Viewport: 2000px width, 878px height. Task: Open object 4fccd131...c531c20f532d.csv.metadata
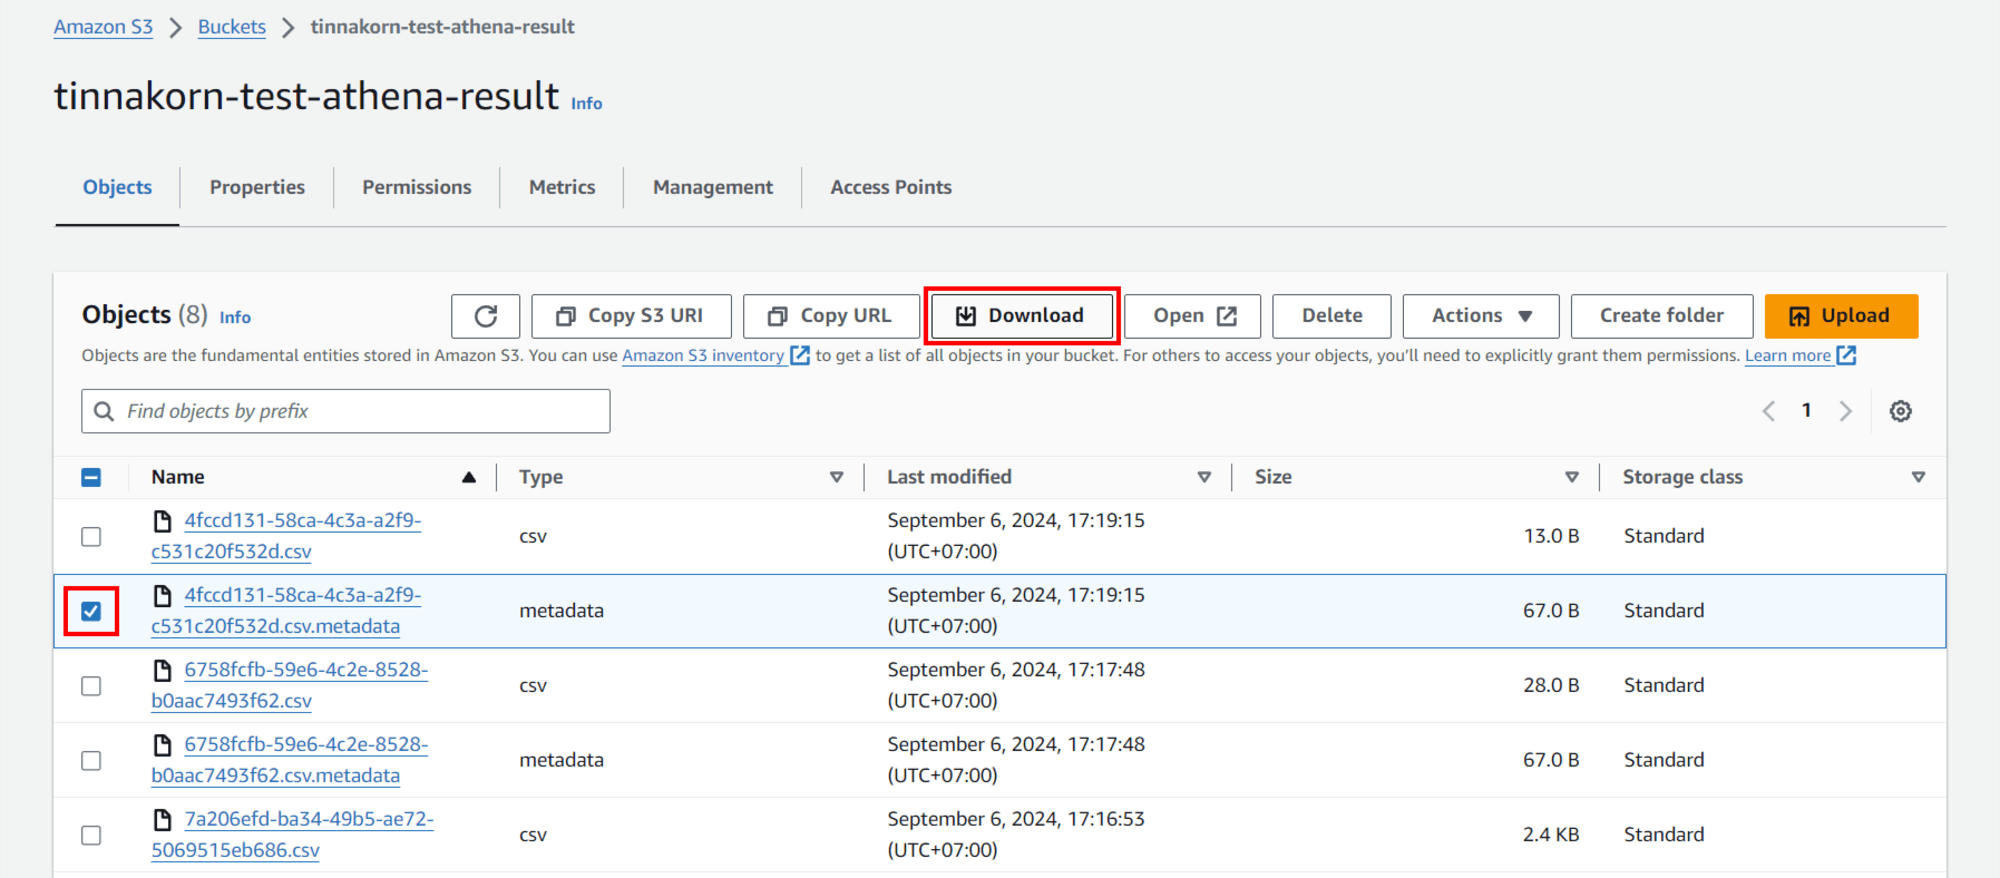click(x=286, y=611)
